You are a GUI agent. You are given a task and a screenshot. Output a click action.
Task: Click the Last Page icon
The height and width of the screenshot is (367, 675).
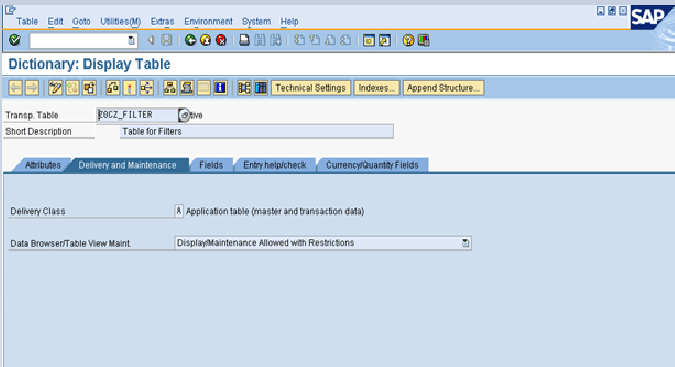click(x=346, y=40)
